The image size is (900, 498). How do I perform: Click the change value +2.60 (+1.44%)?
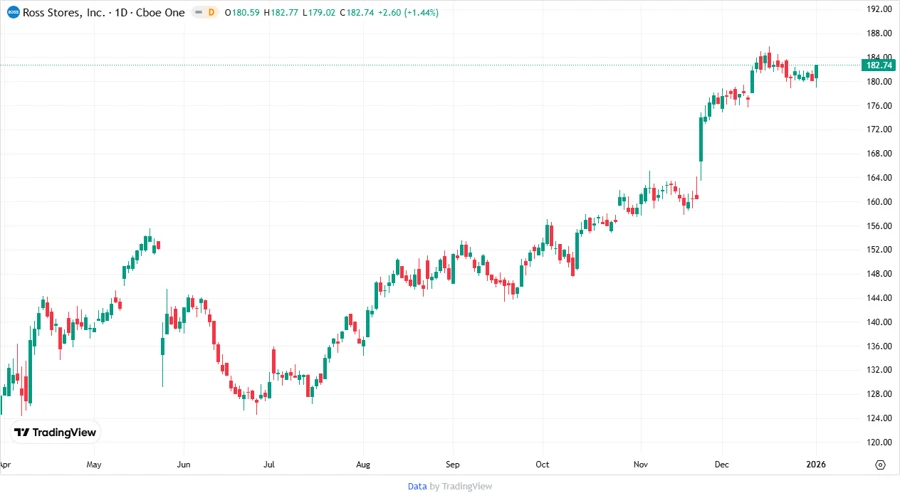pyautogui.click(x=408, y=12)
